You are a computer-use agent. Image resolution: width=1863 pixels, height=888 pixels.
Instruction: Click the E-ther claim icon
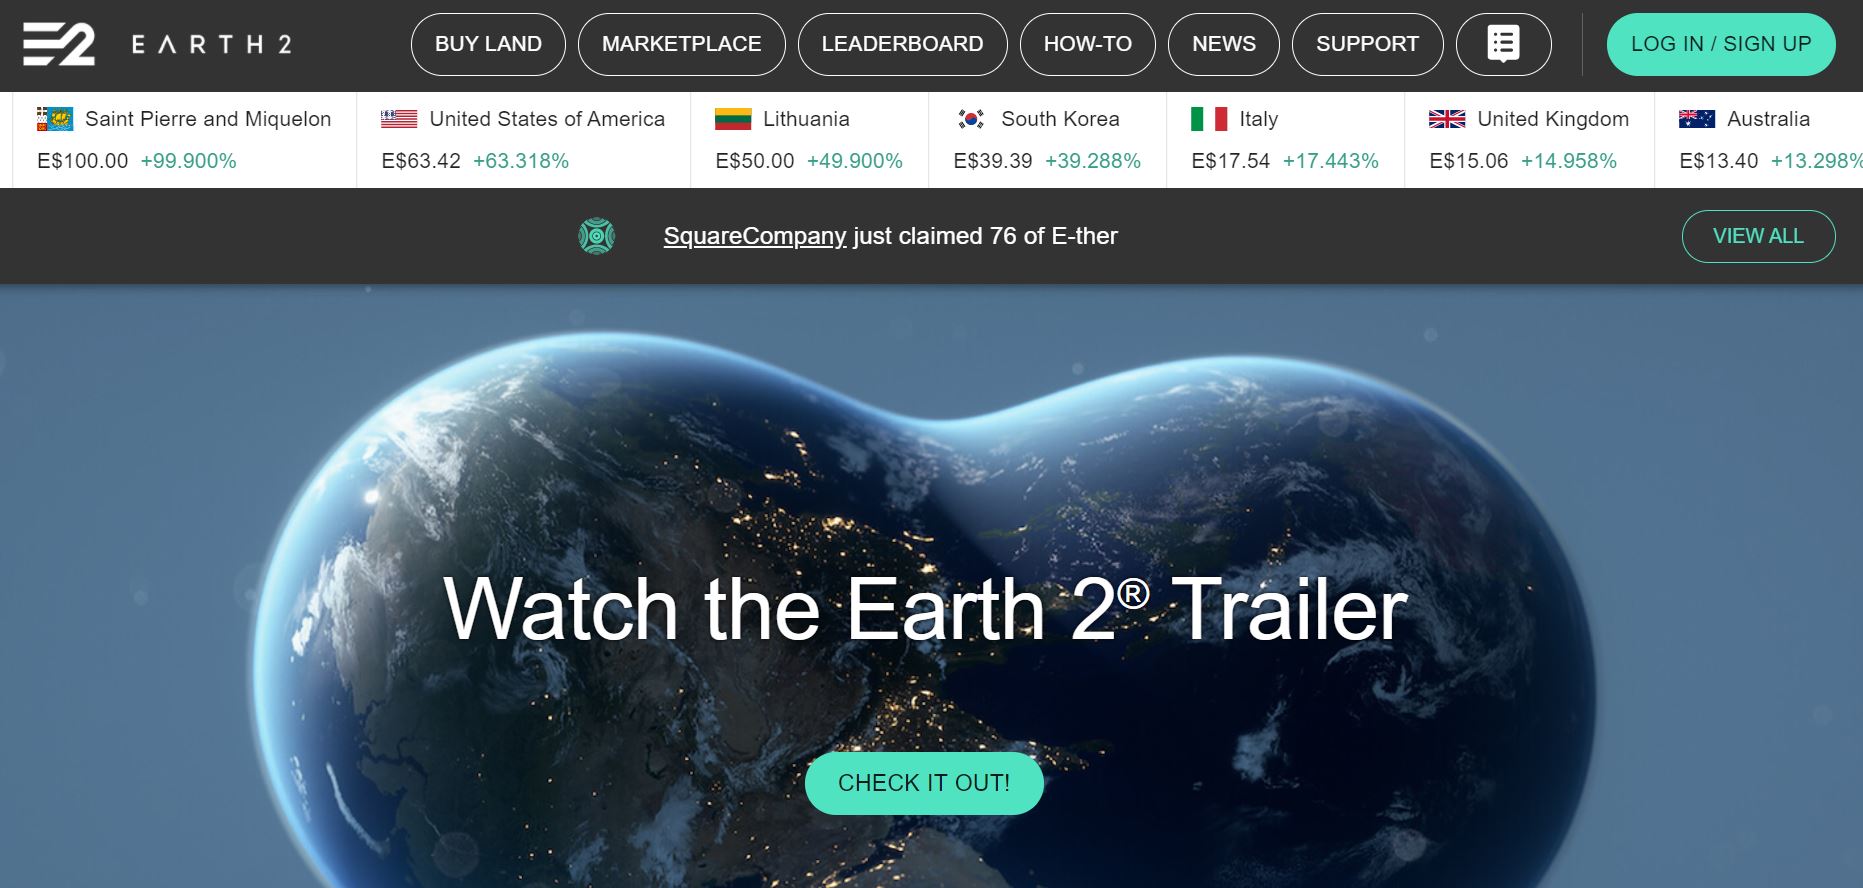tap(596, 236)
